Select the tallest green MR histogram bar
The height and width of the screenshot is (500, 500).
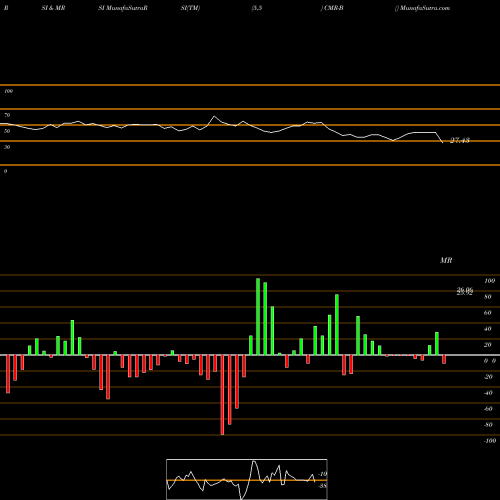[x=258, y=316]
